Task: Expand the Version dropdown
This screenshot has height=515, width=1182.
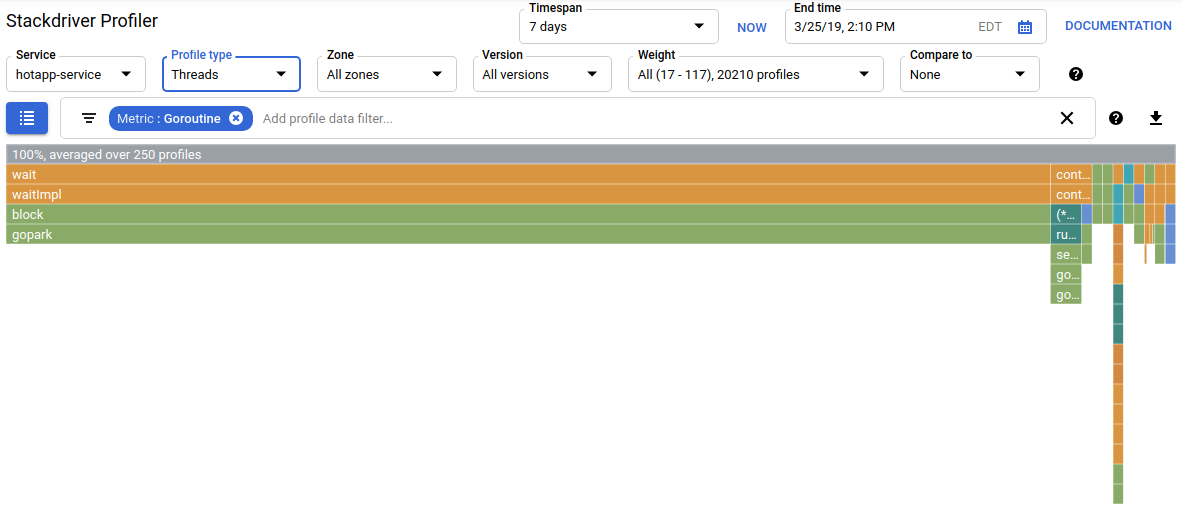Action: [x=542, y=74]
